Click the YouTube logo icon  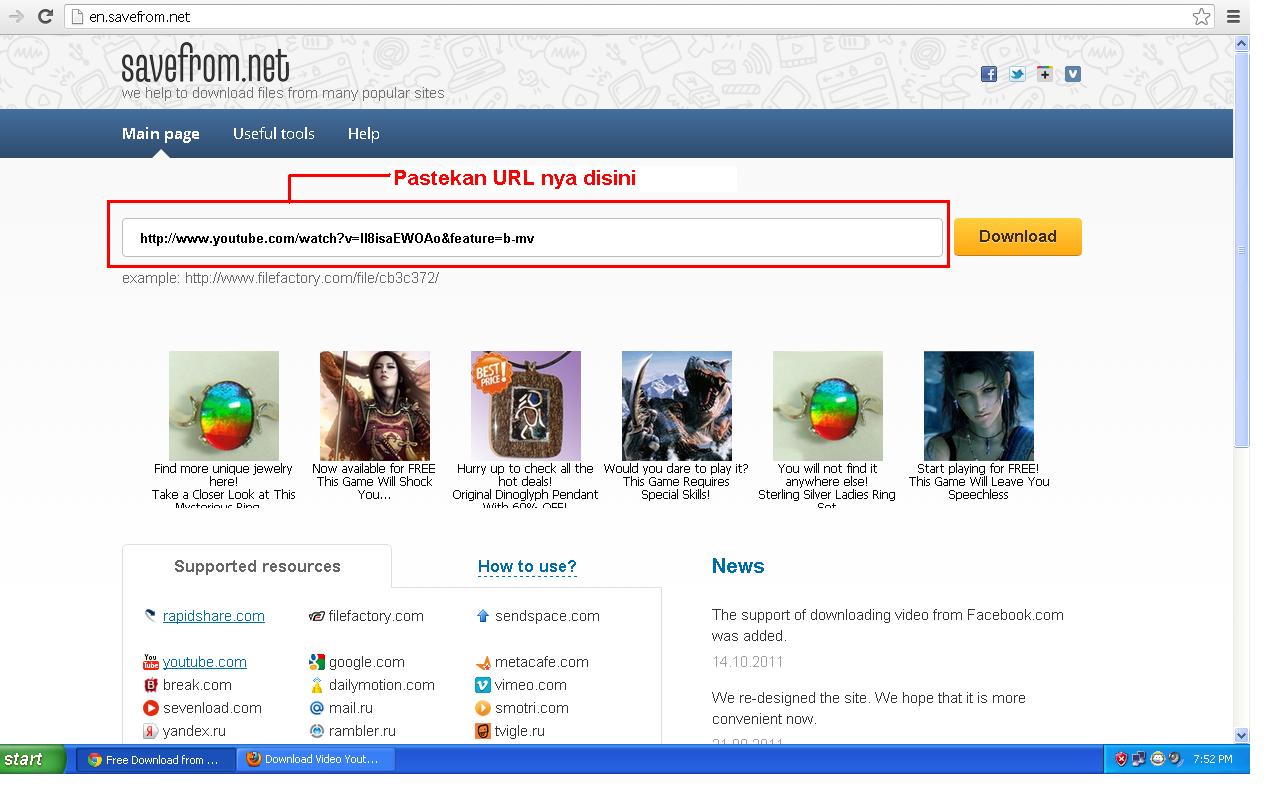[151, 662]
